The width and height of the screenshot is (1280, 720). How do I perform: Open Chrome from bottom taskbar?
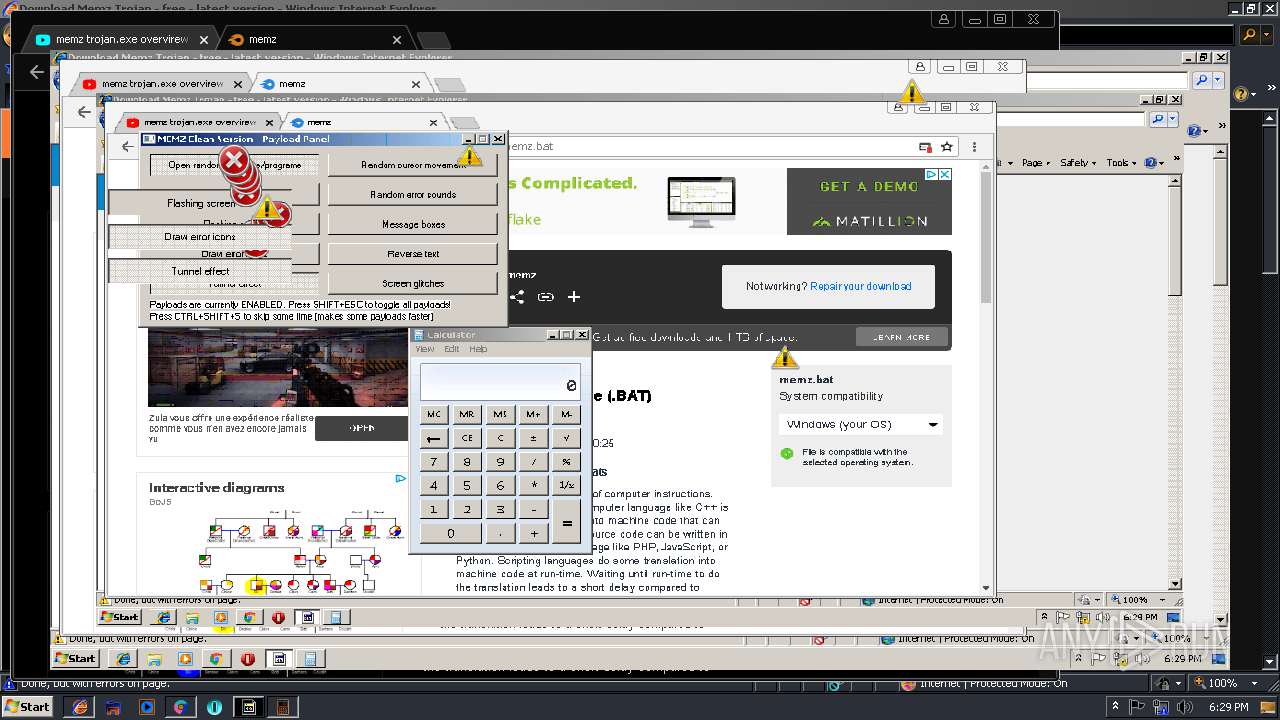point(180,707)
